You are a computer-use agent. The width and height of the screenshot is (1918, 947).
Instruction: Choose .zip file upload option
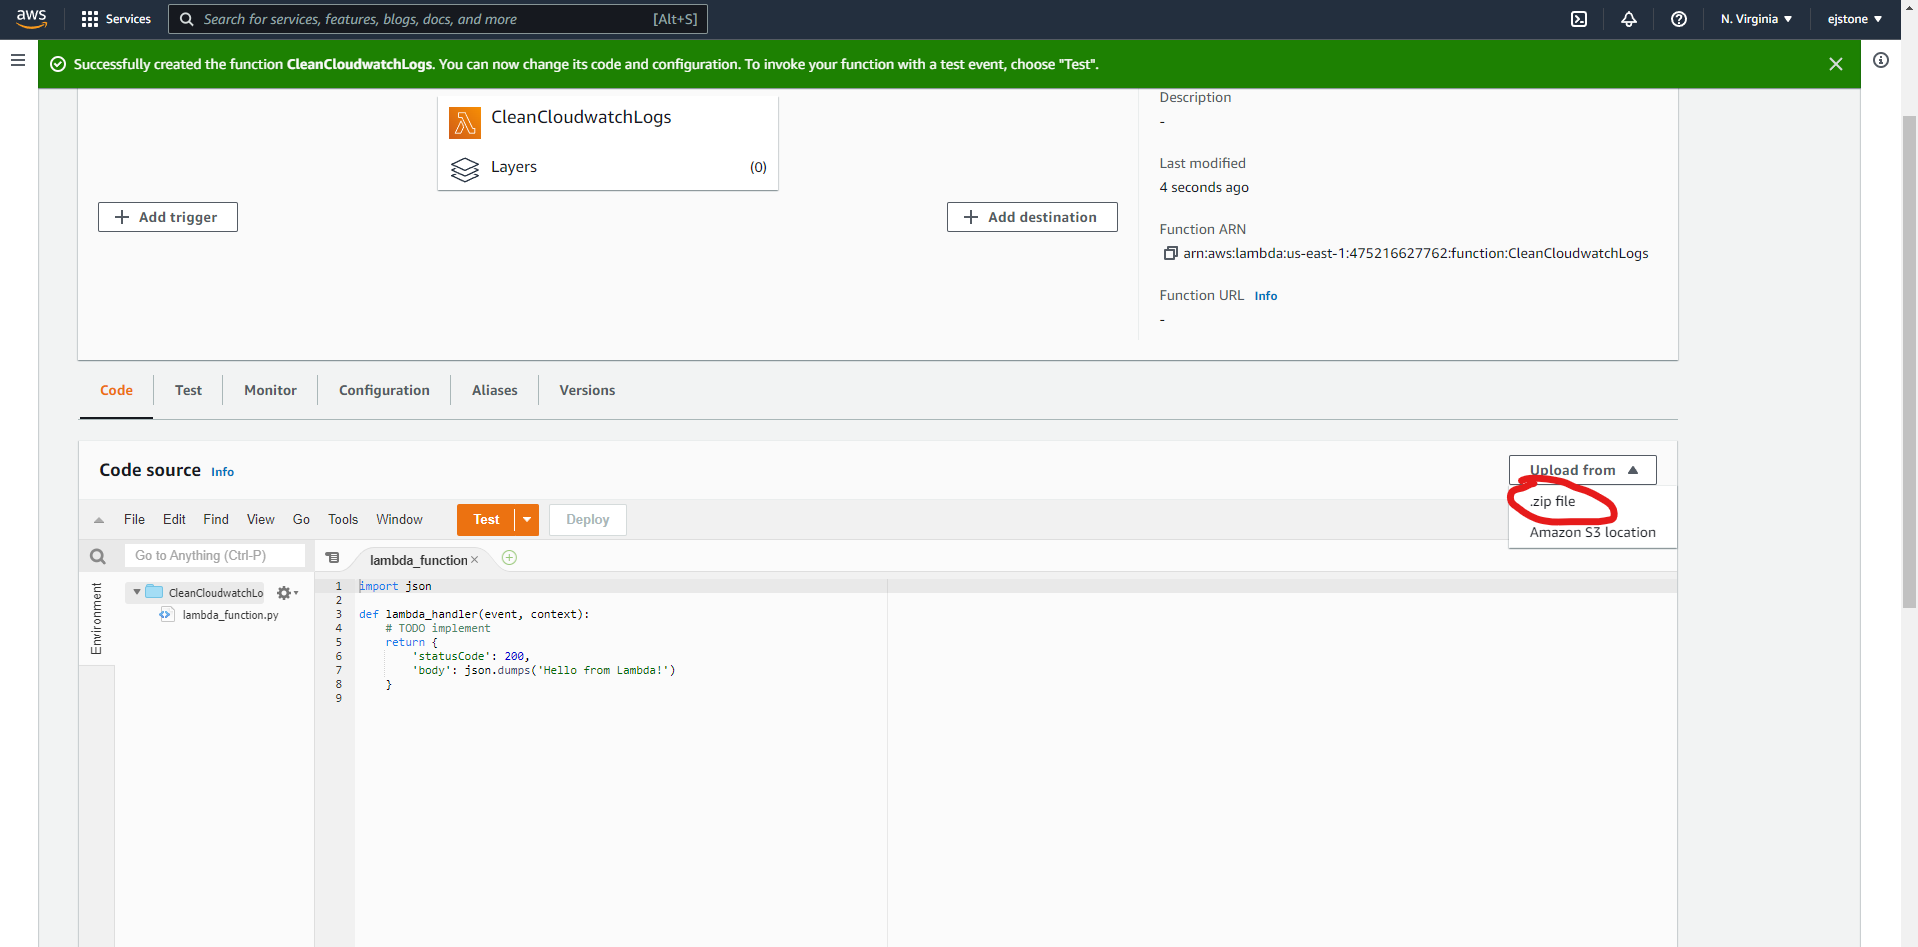1553,501
